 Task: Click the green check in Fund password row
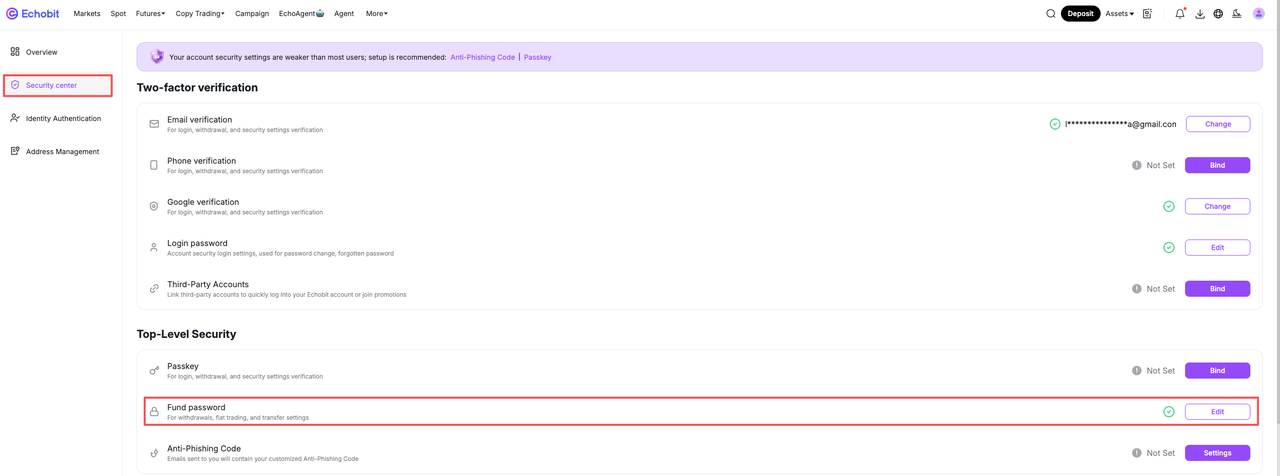pos(1169,412)
